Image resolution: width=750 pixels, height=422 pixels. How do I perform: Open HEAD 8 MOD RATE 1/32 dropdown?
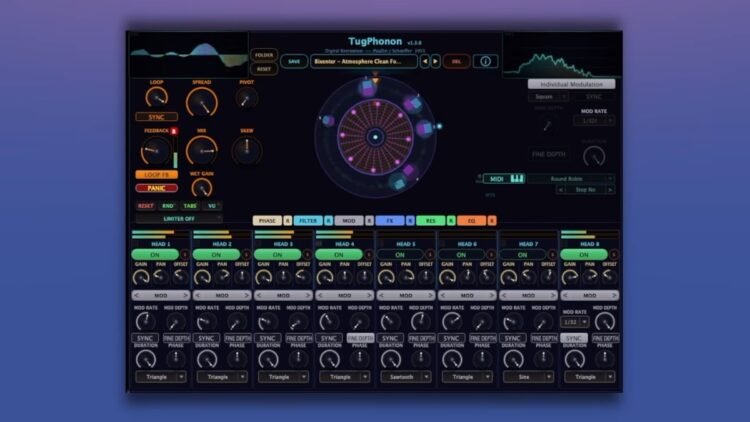click(x=574, y=322)
